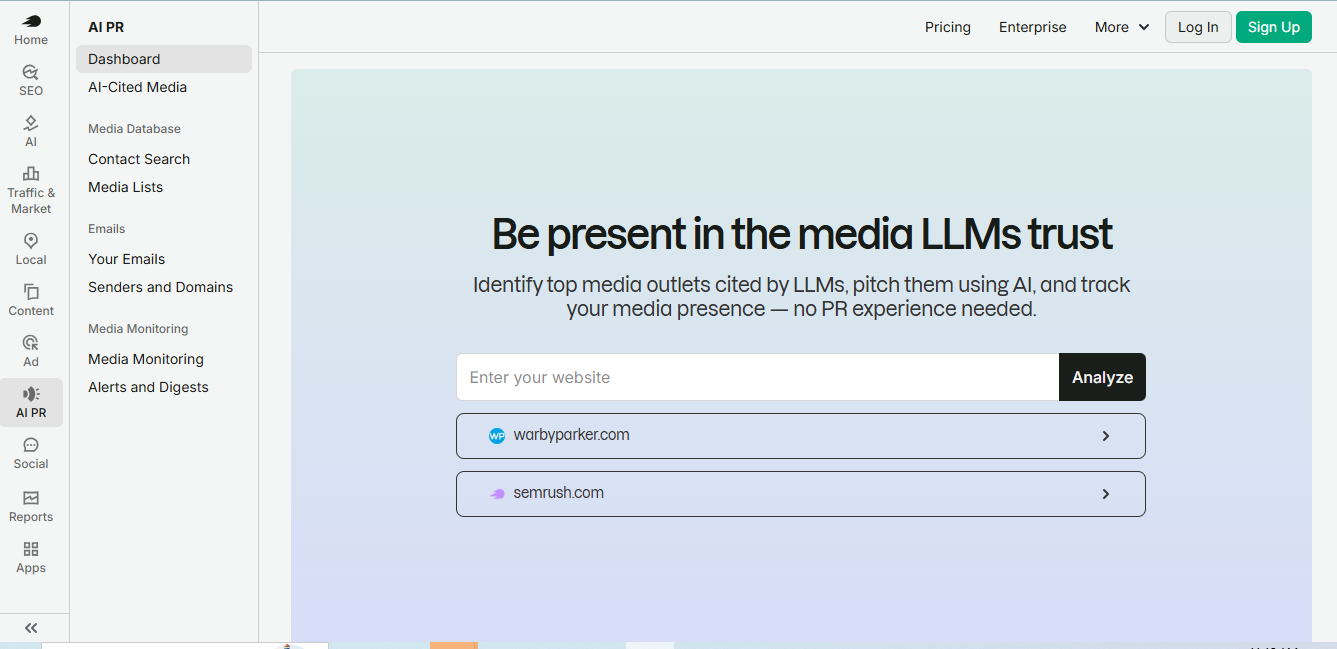1337x649 pixels.
Task: Click the green Sign Up button
Action: point(1273,27)
